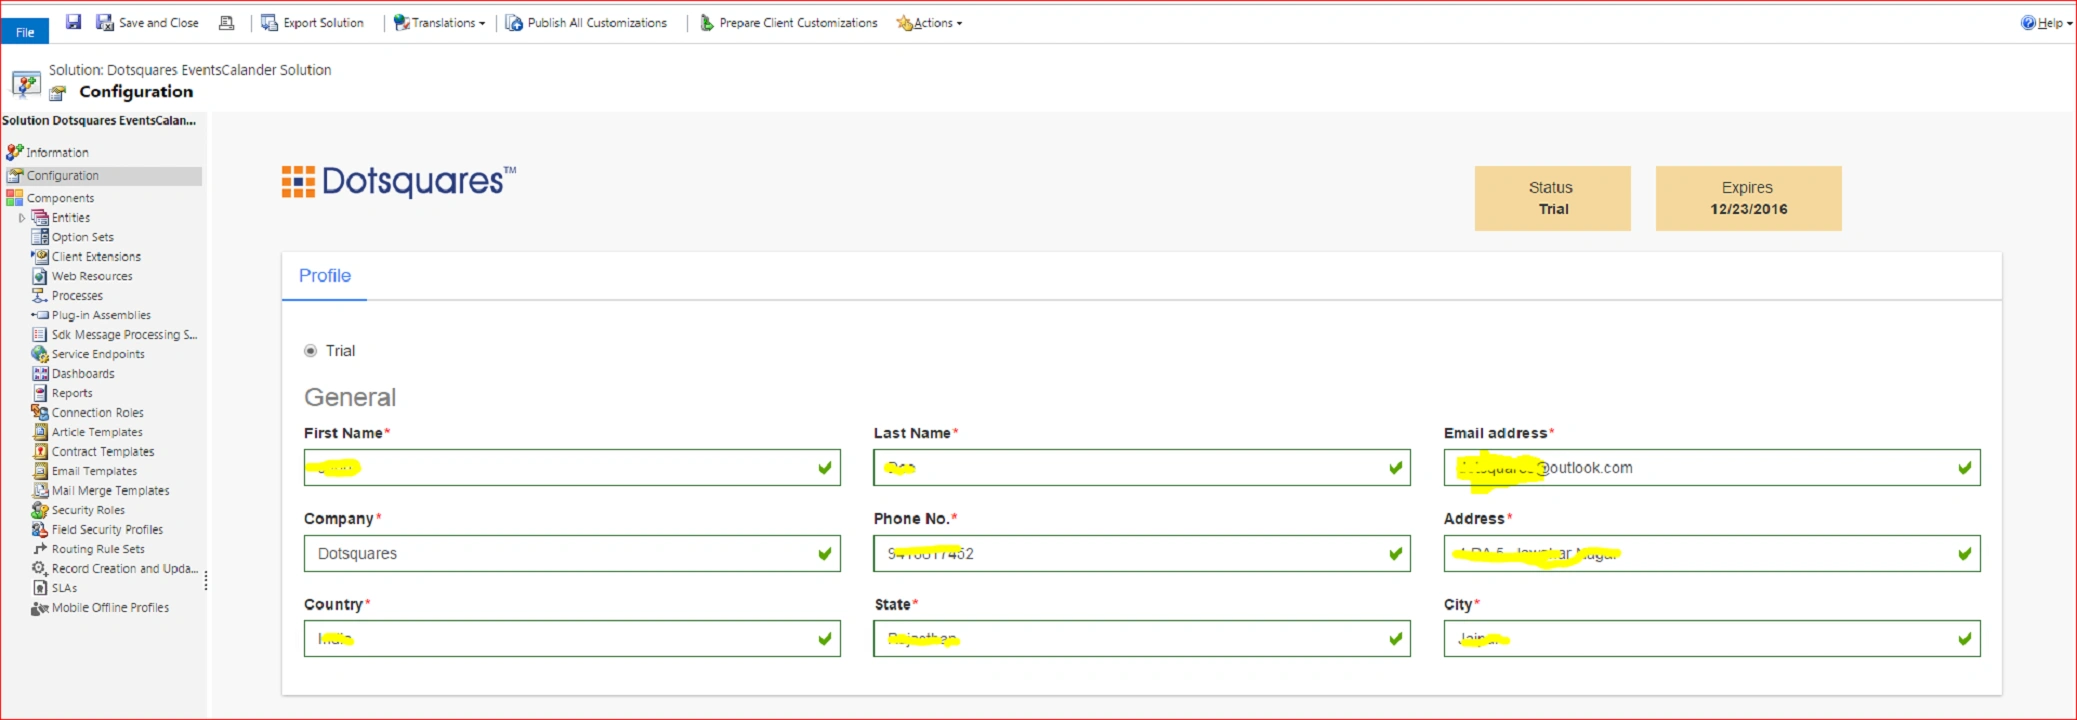Expand the Entities tree node
2077x720 pixels.
click(x=22, y=218)
